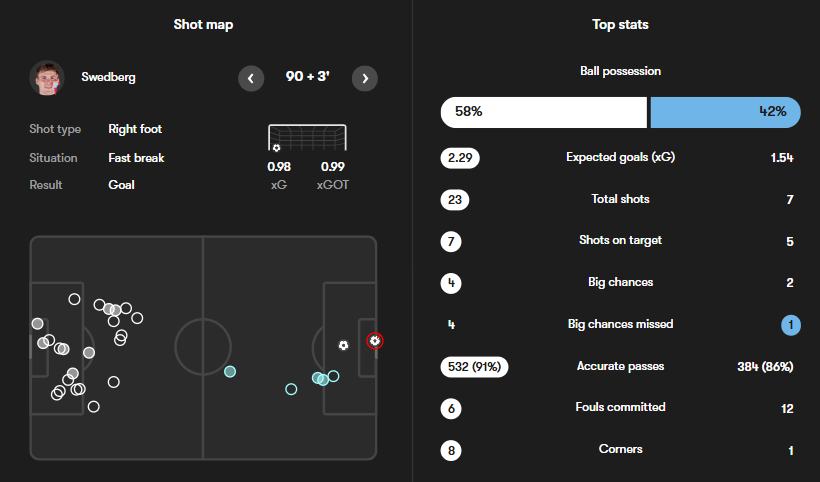Open Swedberg's player avatar photo
The height and width of the screenshot is (482, 820).
[x=47, y=77]
